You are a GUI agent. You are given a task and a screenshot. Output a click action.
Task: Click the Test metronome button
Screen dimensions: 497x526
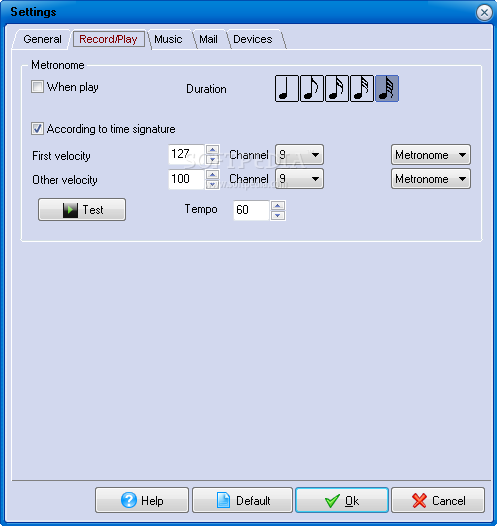coord(82,210)
